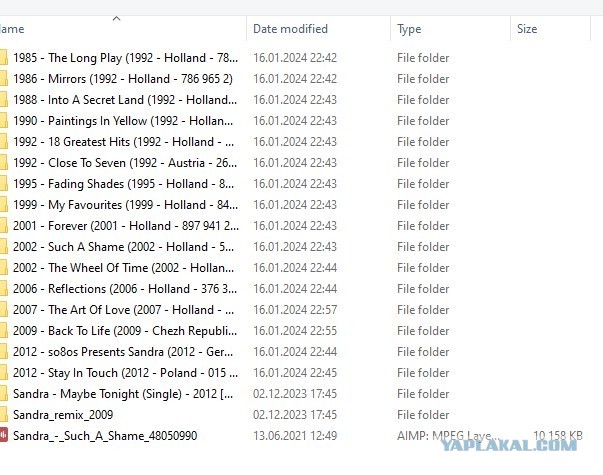Select the 2006 - Reflections folder
603x475 pixels.
point(125,289)
